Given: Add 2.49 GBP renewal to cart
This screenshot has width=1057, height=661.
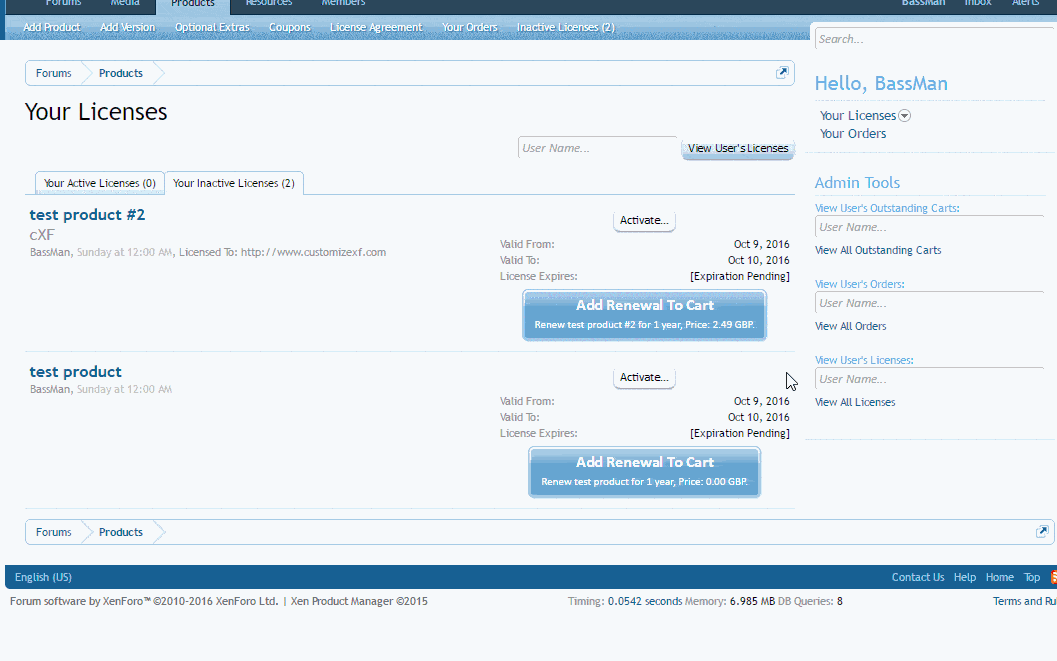Looking at the screenshot, I should pyautogui.click(x=644, y=315).
